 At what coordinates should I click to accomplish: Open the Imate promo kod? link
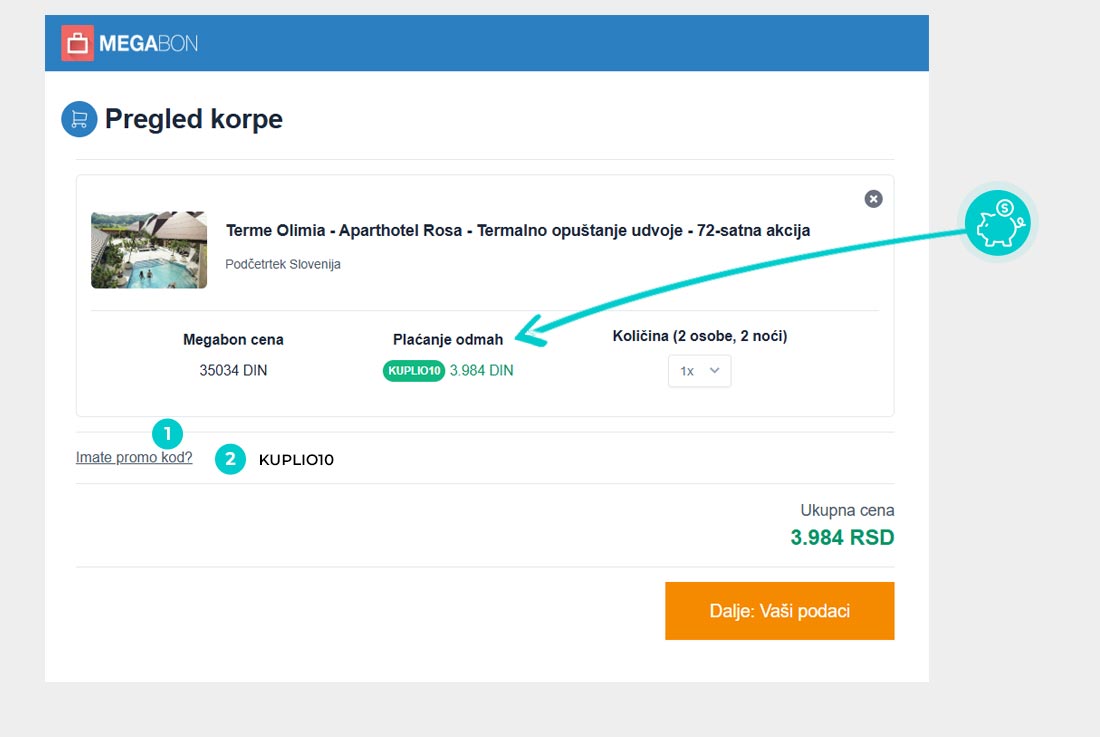(134, 458)
